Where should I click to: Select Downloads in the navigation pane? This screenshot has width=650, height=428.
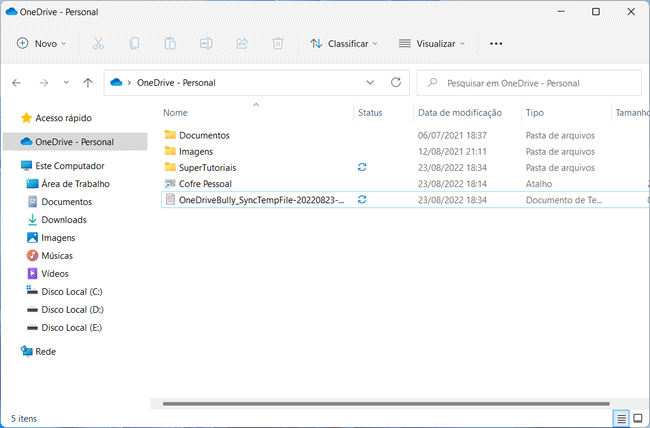click(63, 220)
